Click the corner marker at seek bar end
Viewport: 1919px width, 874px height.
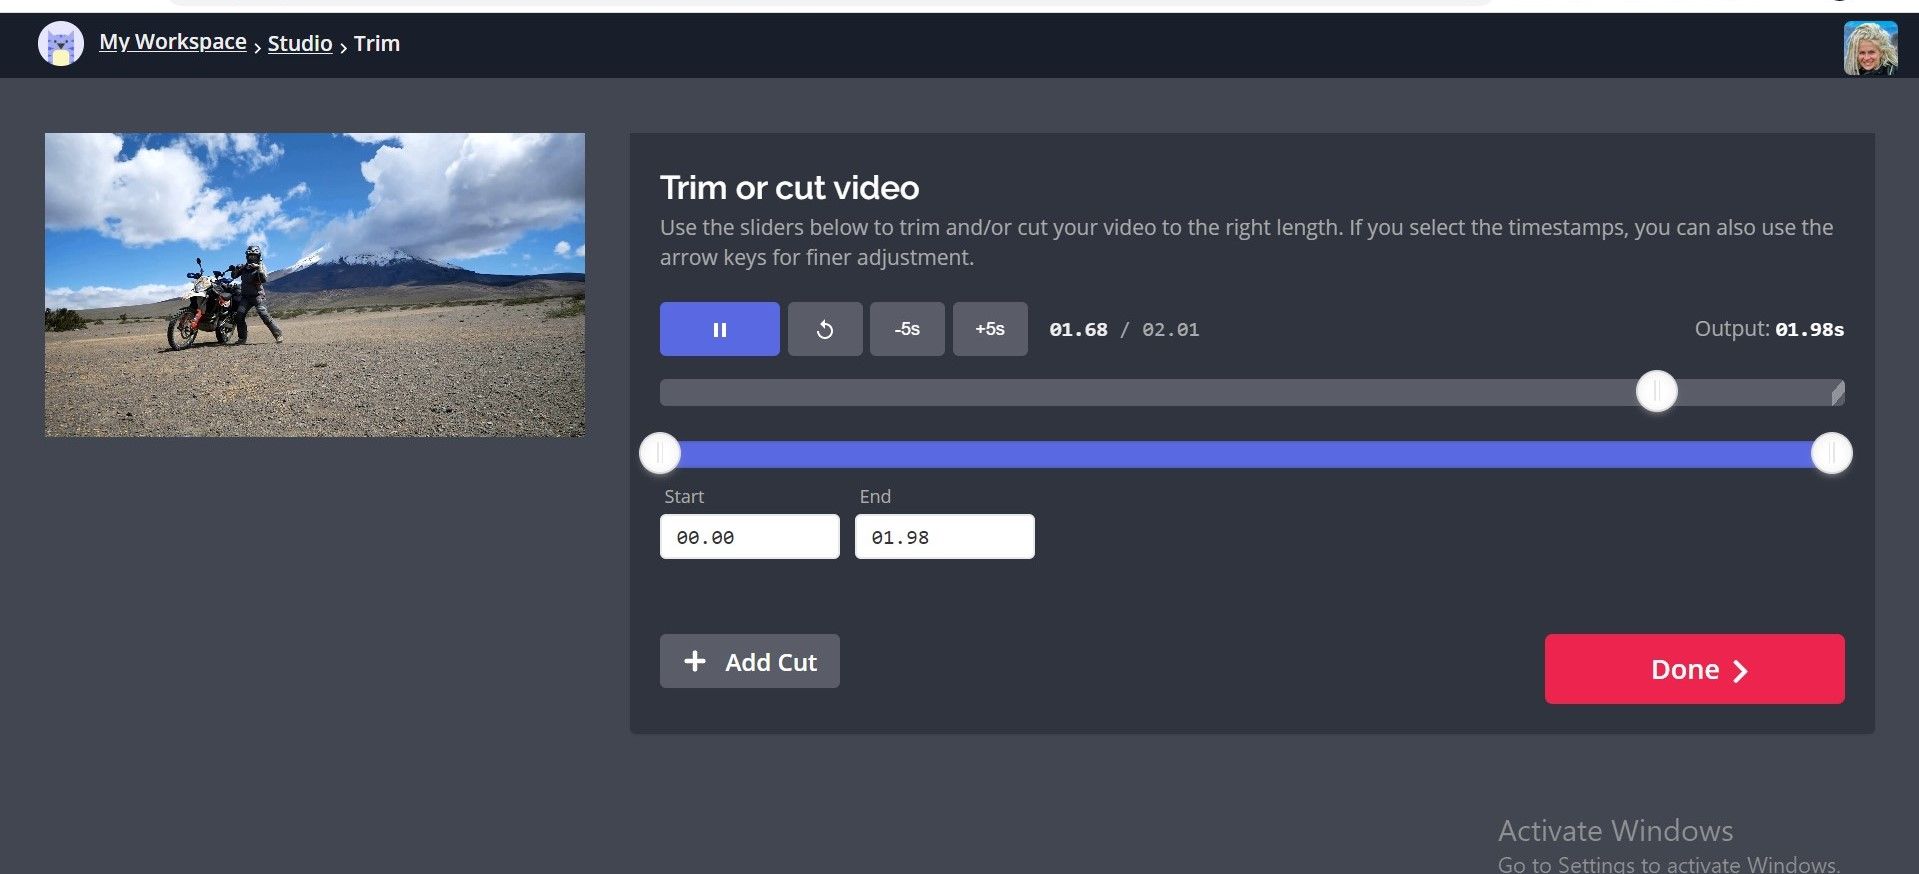tap(1838, 394)
